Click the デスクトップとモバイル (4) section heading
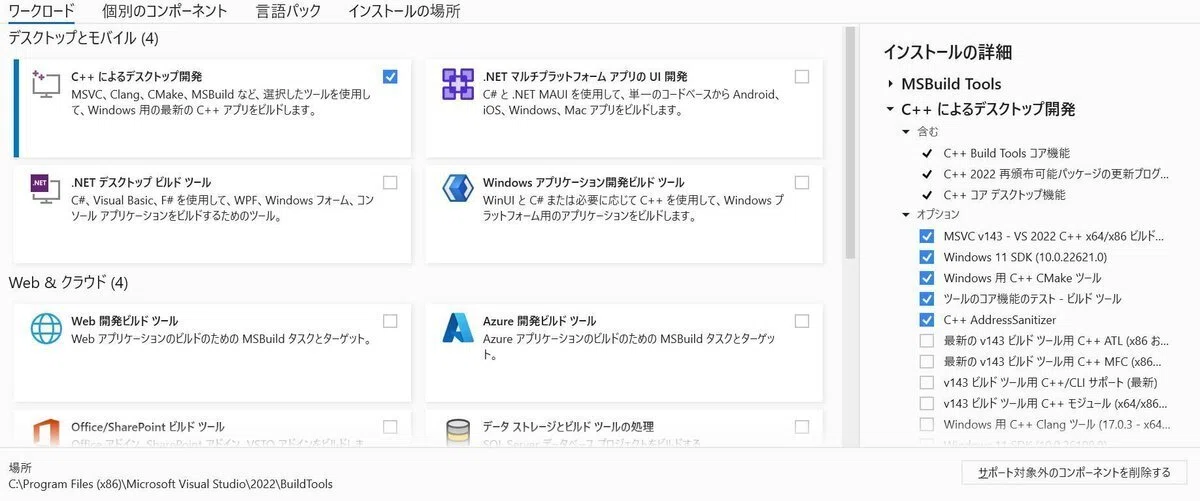Viewport: 1200px width, 501px height. [x=84, y=38]
